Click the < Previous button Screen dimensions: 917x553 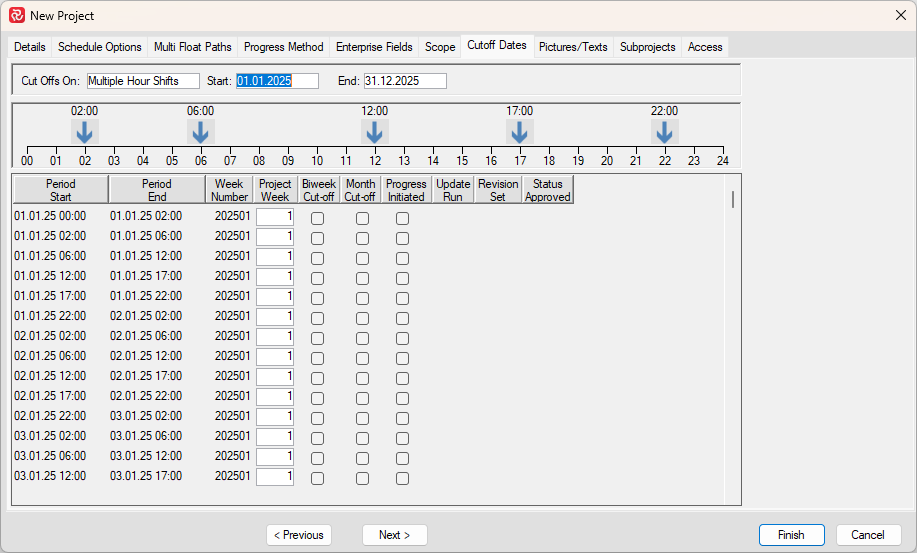point(299,535)
